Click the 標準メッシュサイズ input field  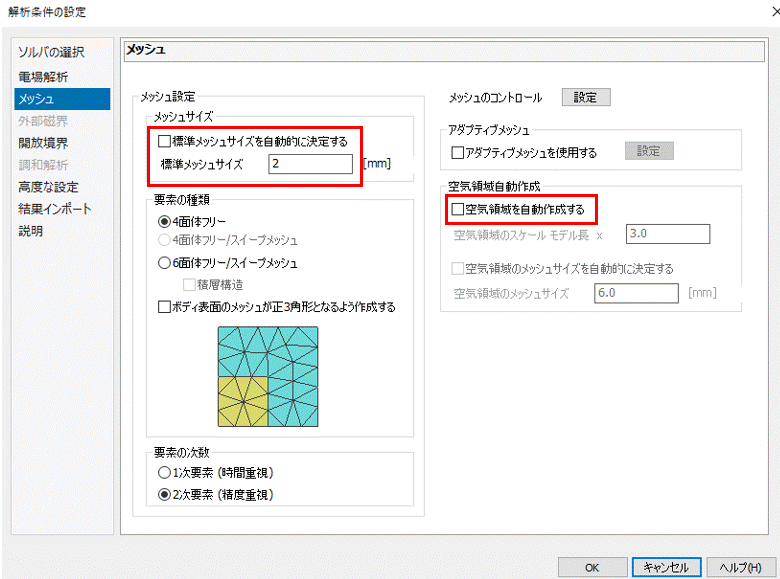[310, 164]
